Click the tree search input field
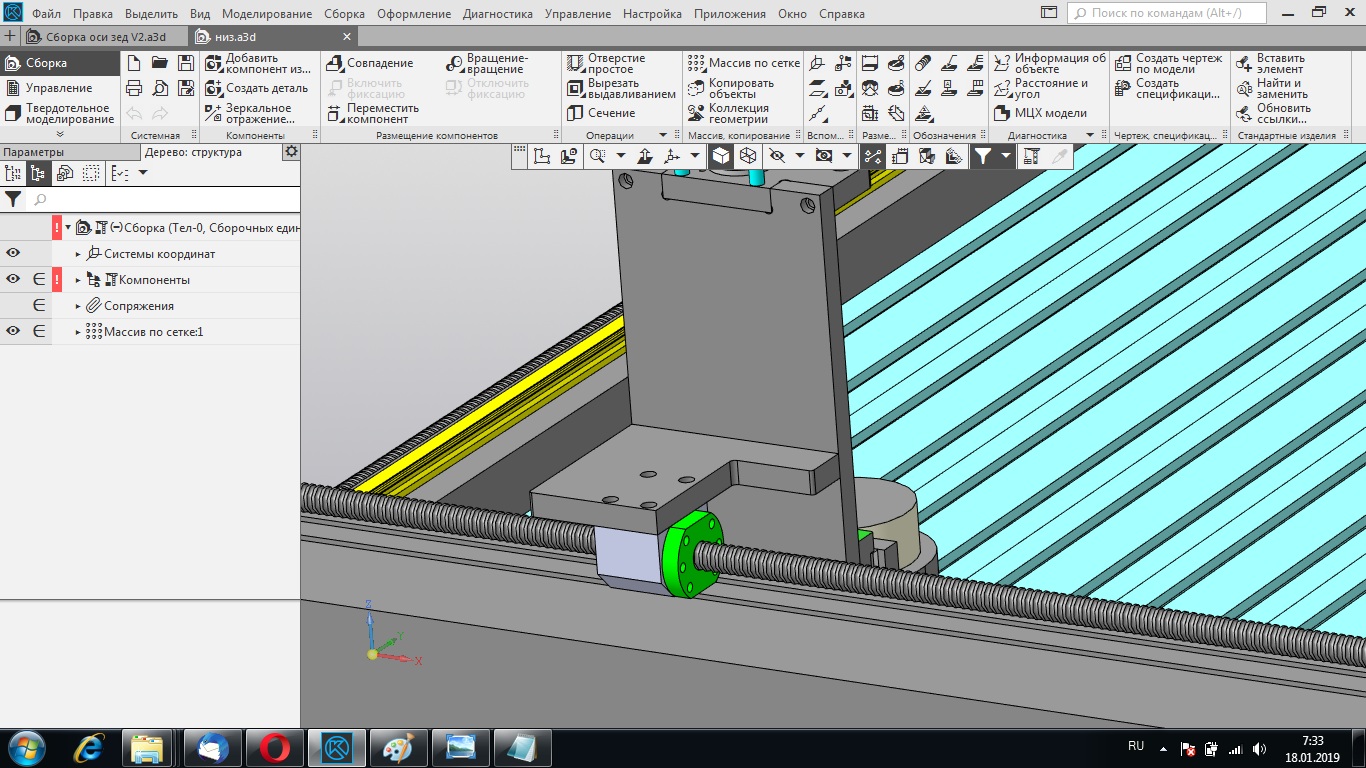The width and height of the screenshot is (1366, 768). tap(160, 200)
